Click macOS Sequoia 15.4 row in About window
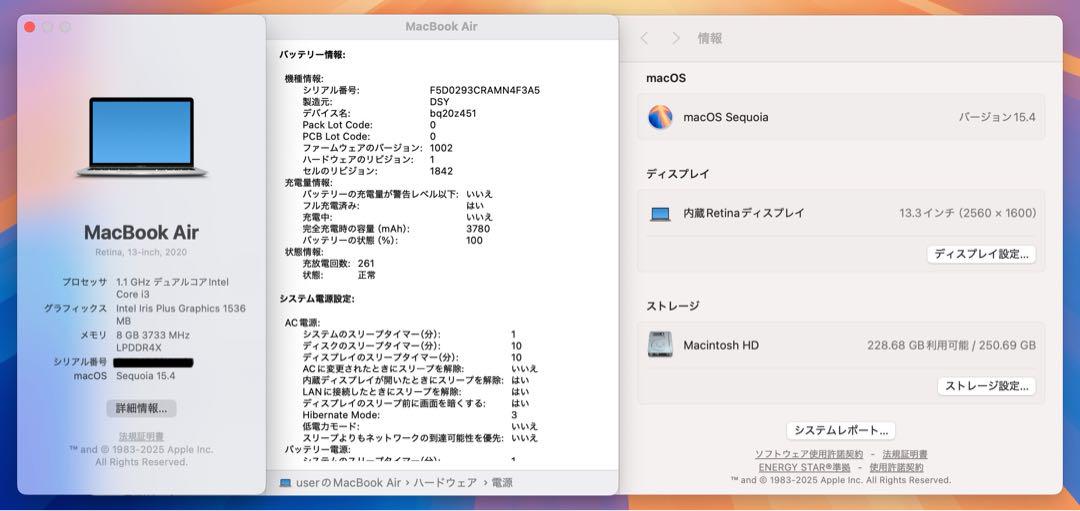1080x511 pixels. pos(125,376)
